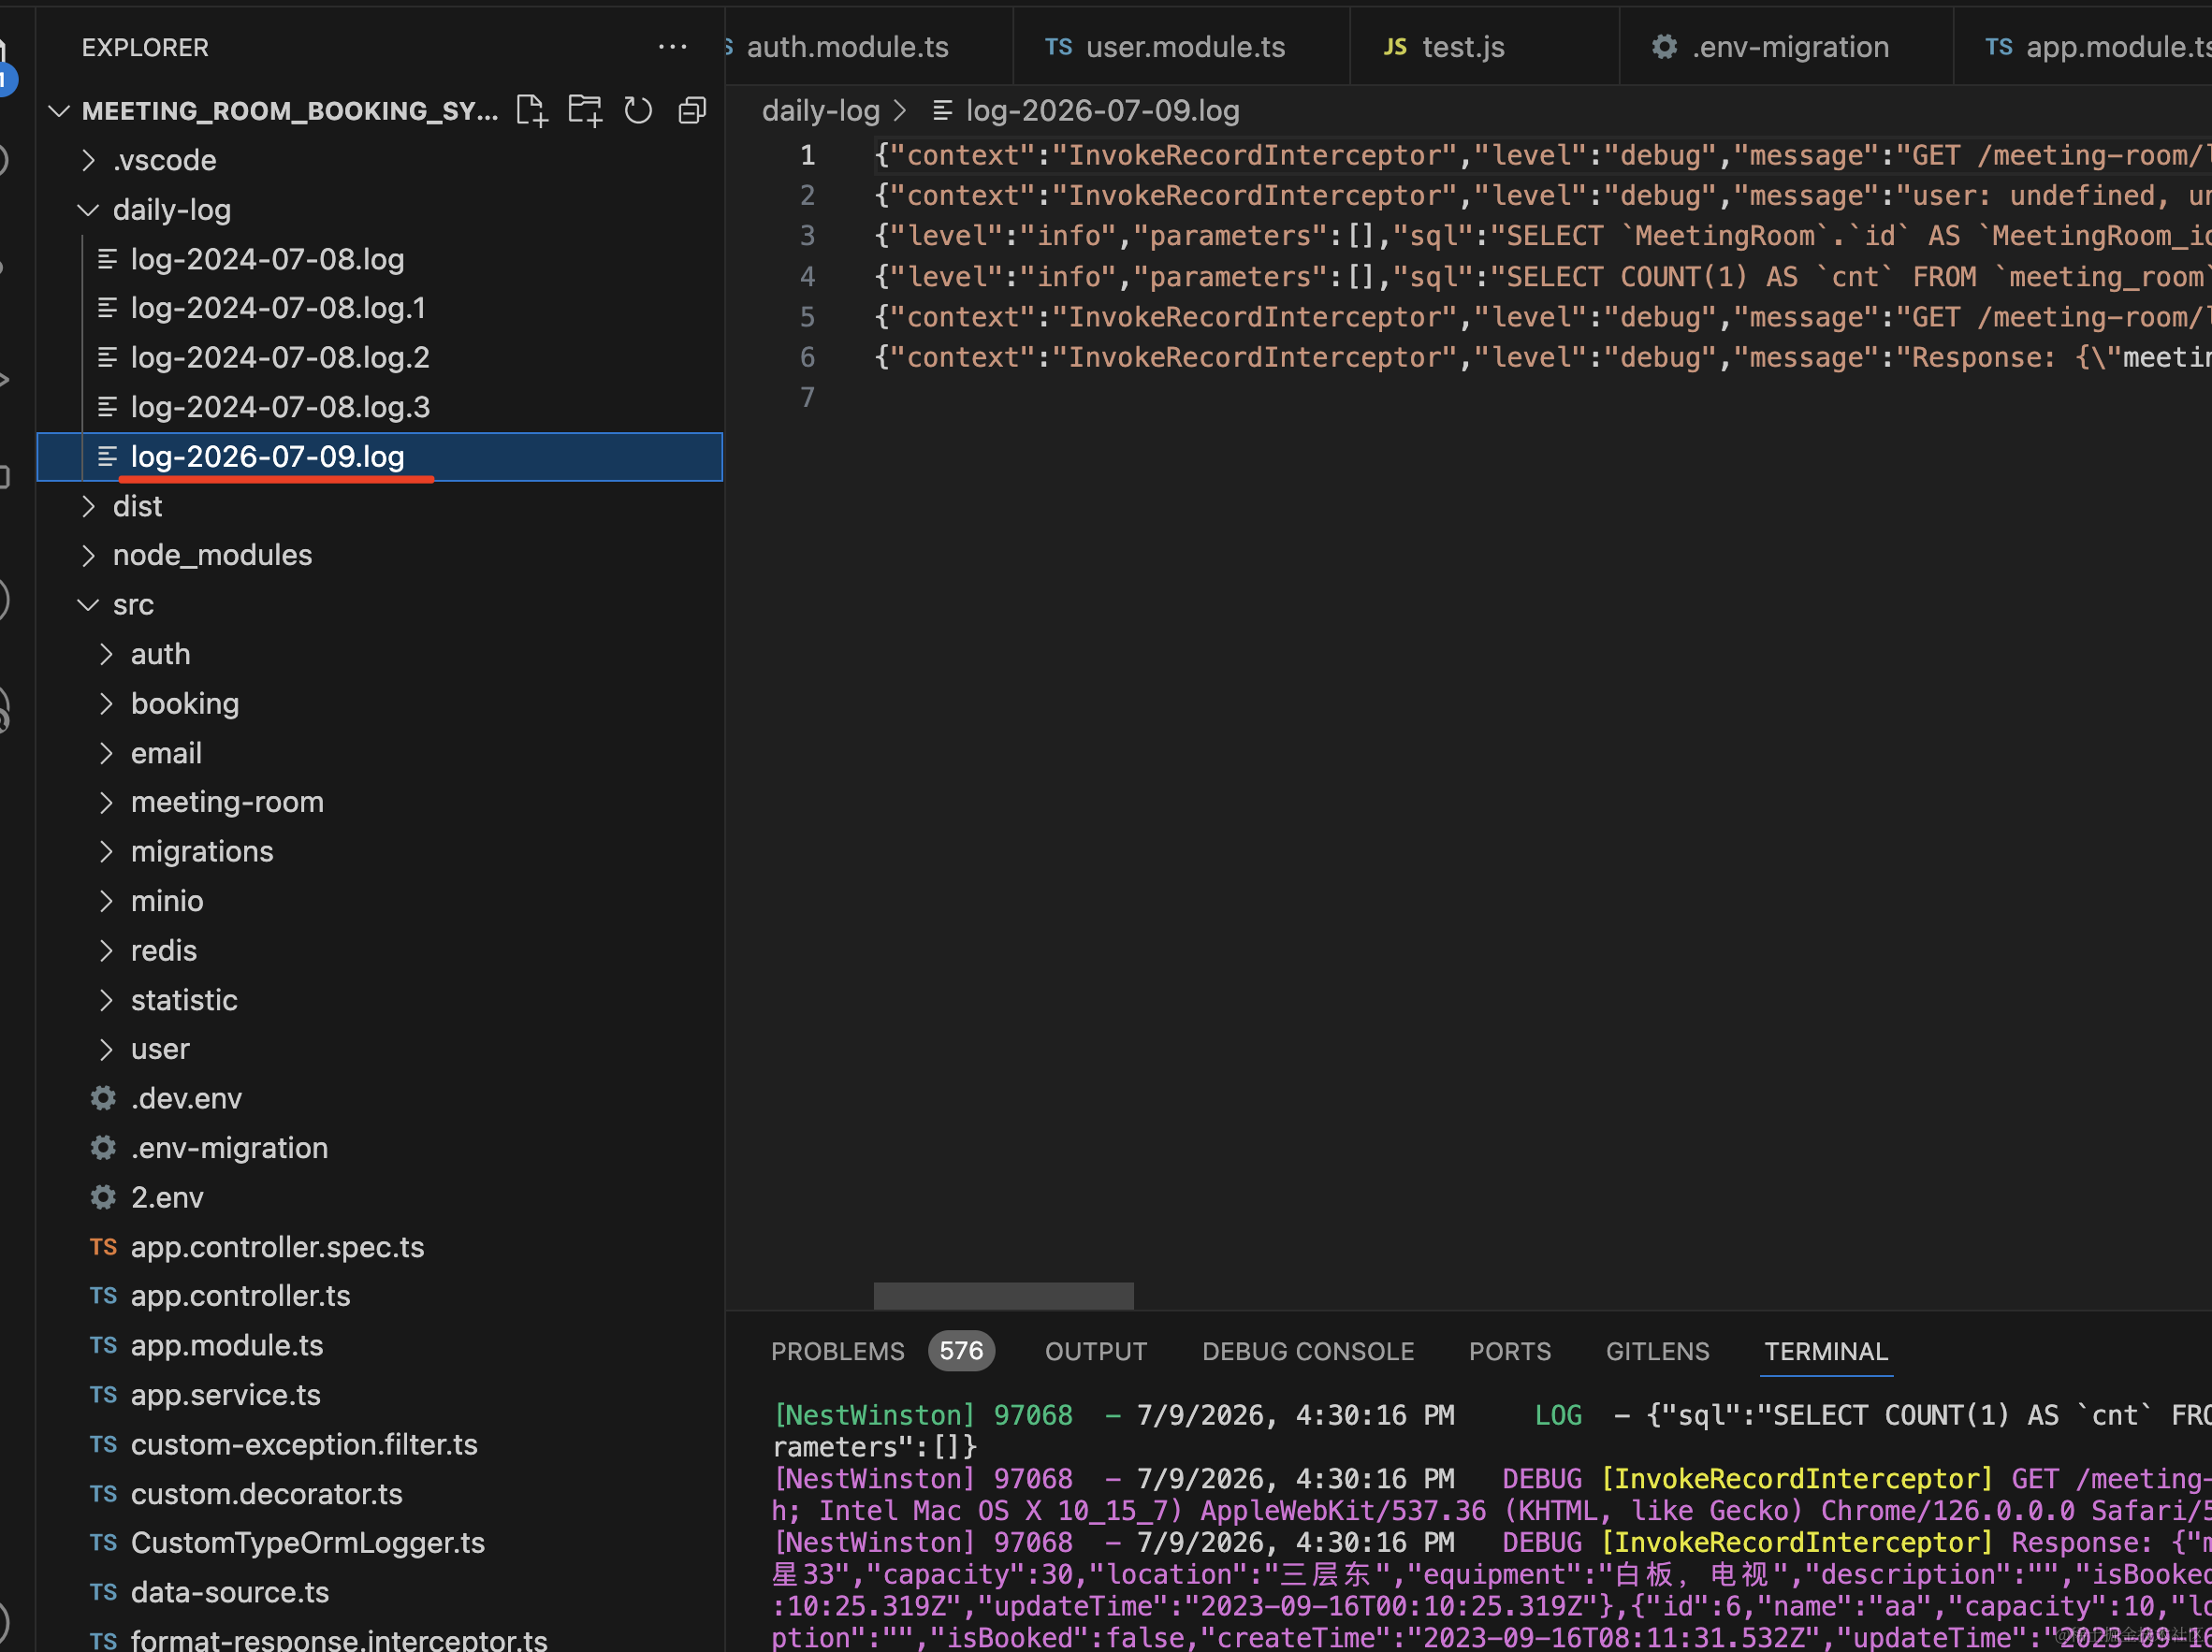Open Explorer's more actions ellipsis menu
Image resolution: width=2212 pixels, height=1652 pixels.
tap(672, 47)
